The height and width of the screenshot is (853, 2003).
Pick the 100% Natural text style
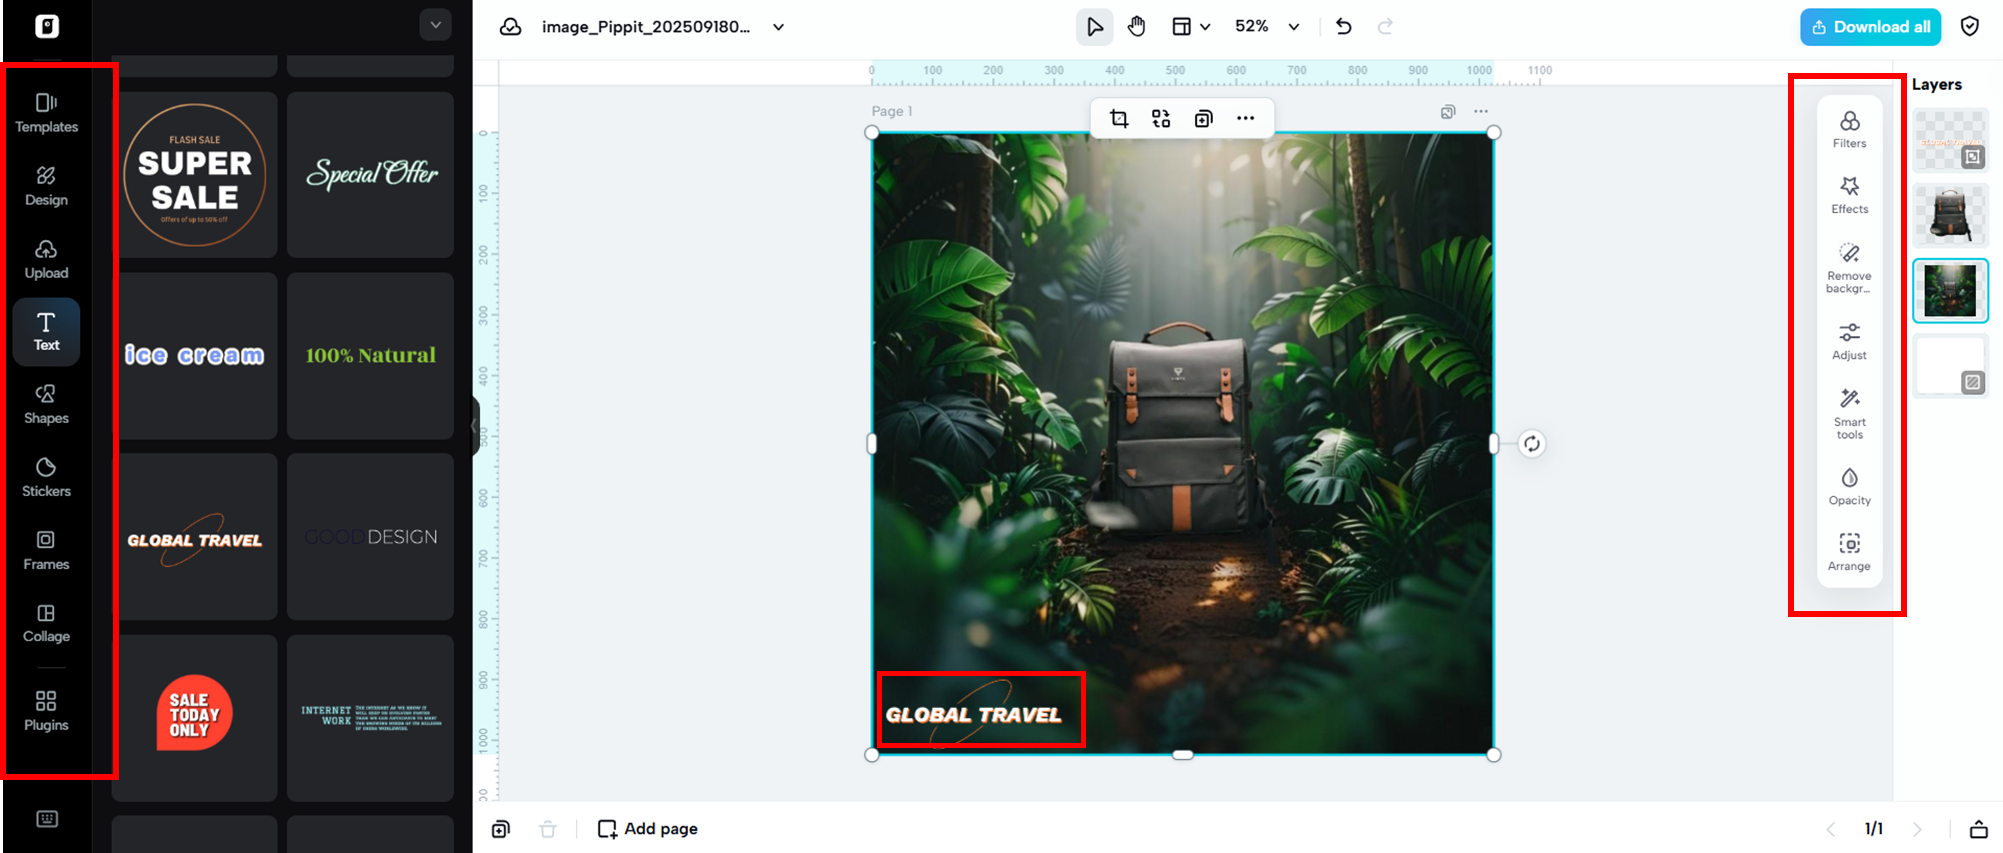(x=370, y=356)
